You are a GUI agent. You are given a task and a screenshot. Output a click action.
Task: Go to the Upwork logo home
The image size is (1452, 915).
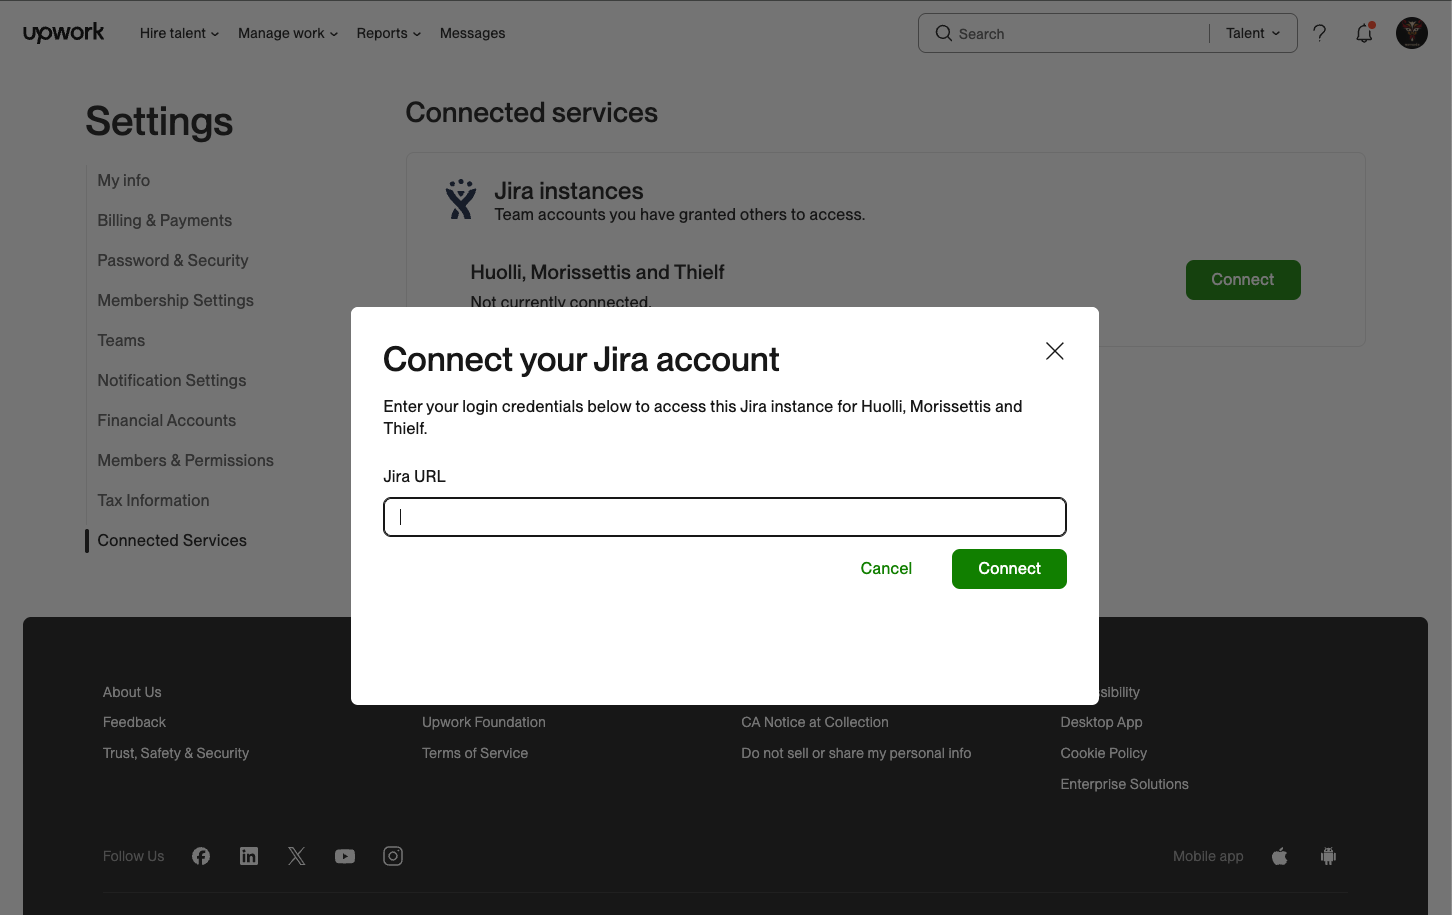pyautogui.click(x=64, y=33)
